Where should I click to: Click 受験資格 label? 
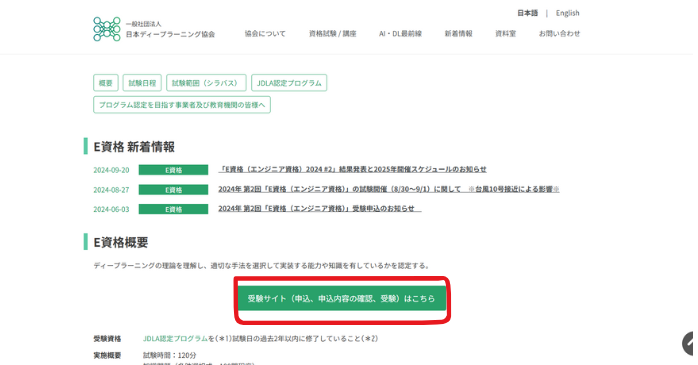[107, 339]
